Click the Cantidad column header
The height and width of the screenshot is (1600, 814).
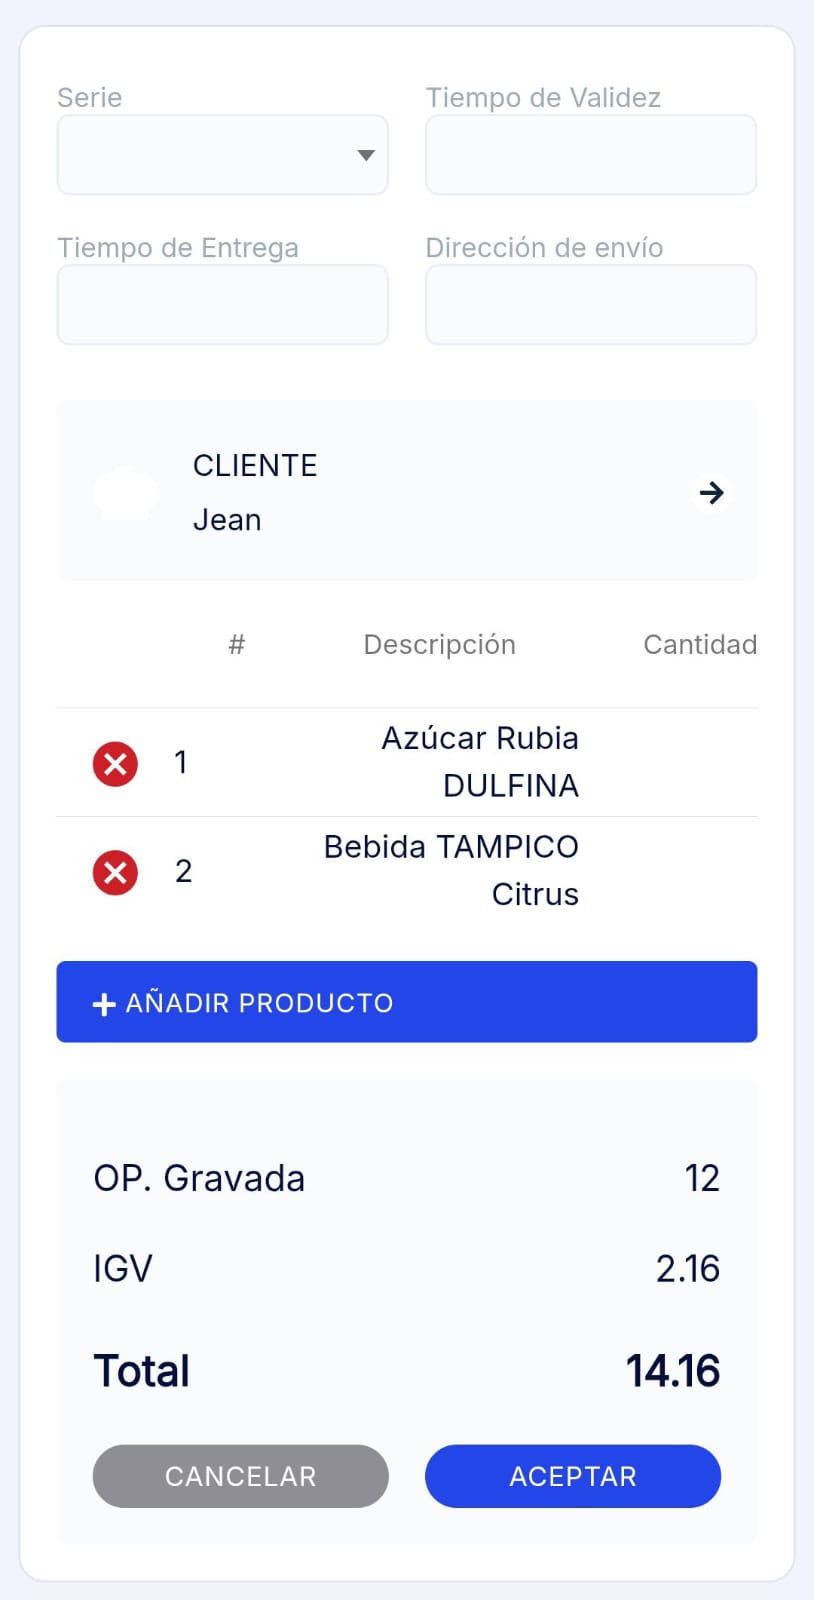pyautogui.click(x=699, y=645)
